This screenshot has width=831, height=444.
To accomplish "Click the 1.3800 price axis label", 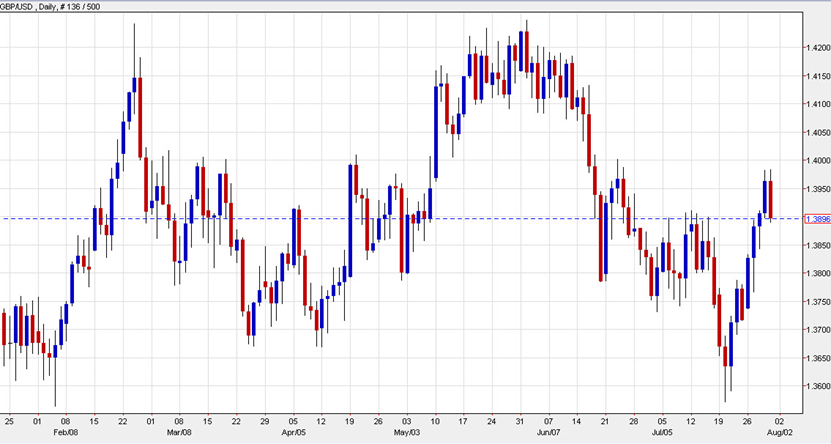I will [x=818, y=273].
